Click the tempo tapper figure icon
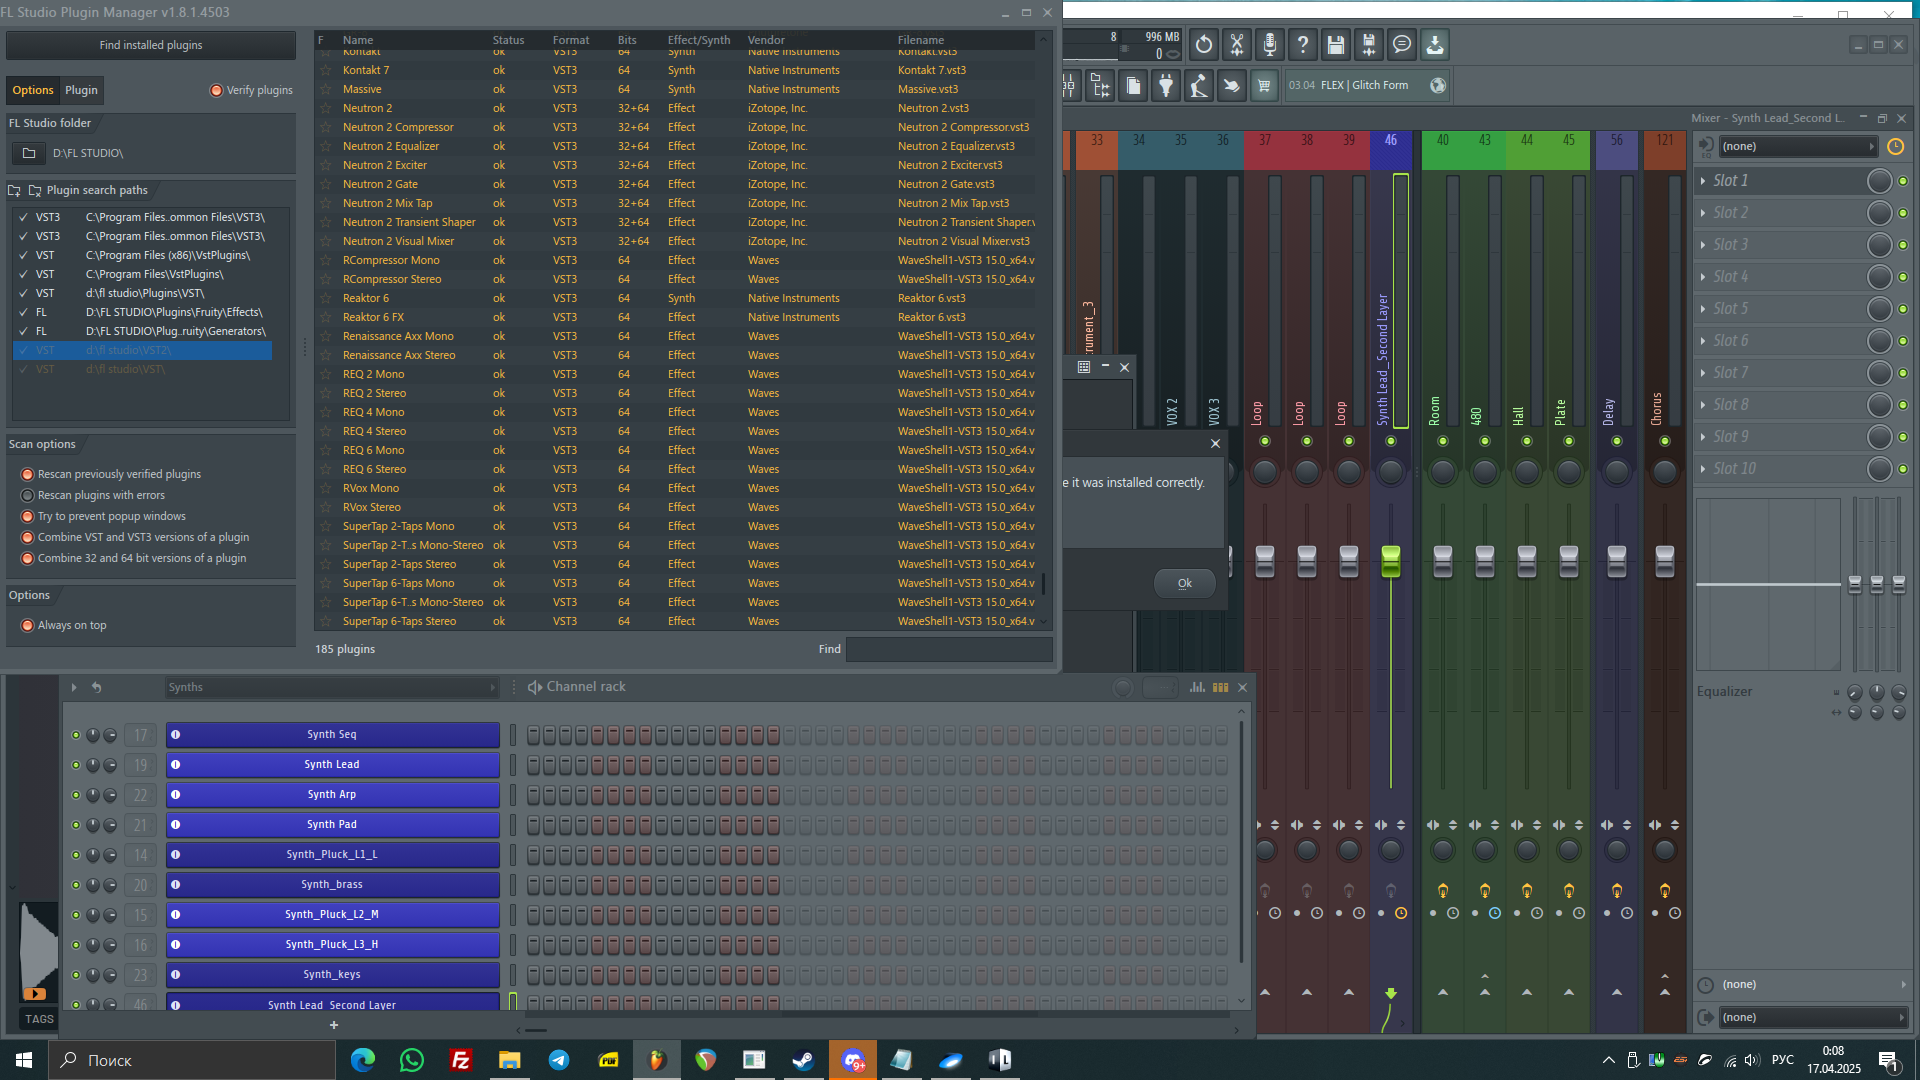 tap(1199, 86)
